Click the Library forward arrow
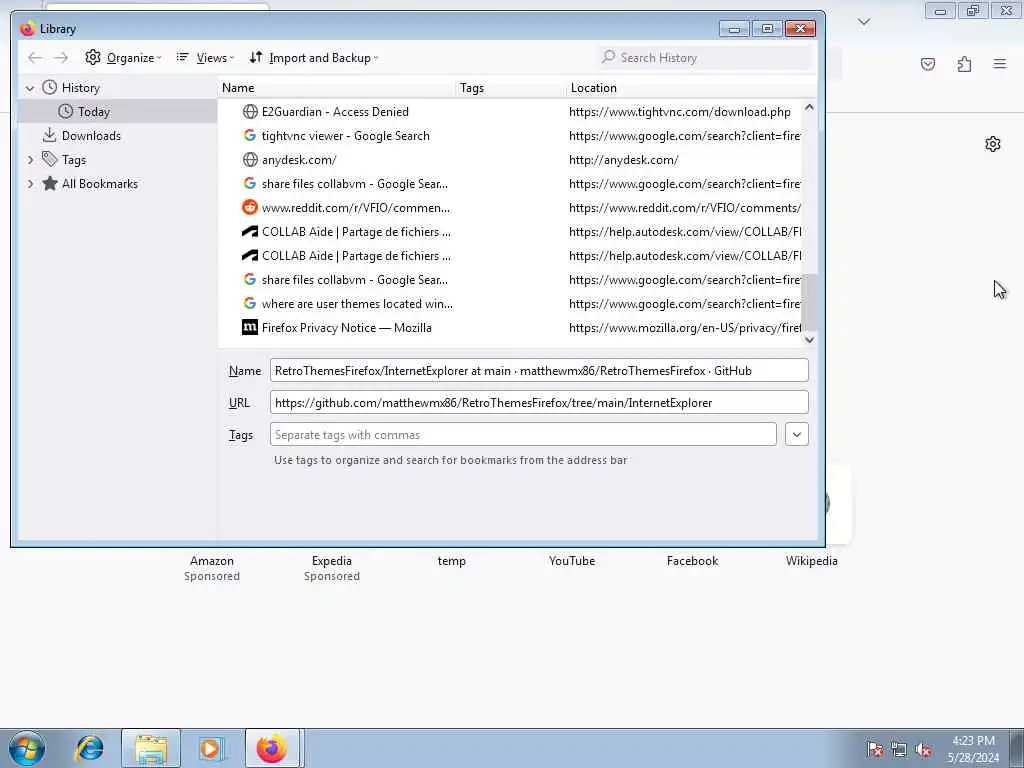The height and width of the screenshot is (768, 1024). tap(61, 58)
